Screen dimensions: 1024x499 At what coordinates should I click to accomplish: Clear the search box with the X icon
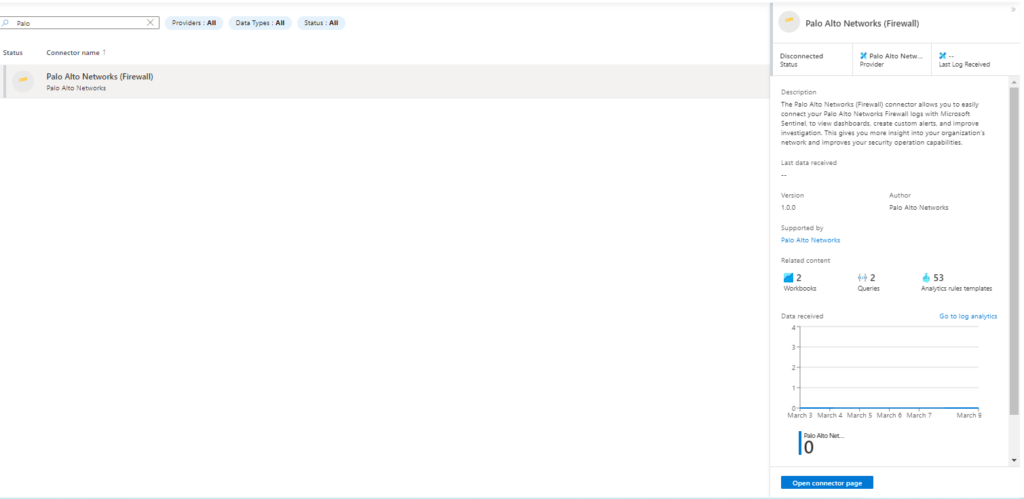pyautogui.click(x=150, y=23)
